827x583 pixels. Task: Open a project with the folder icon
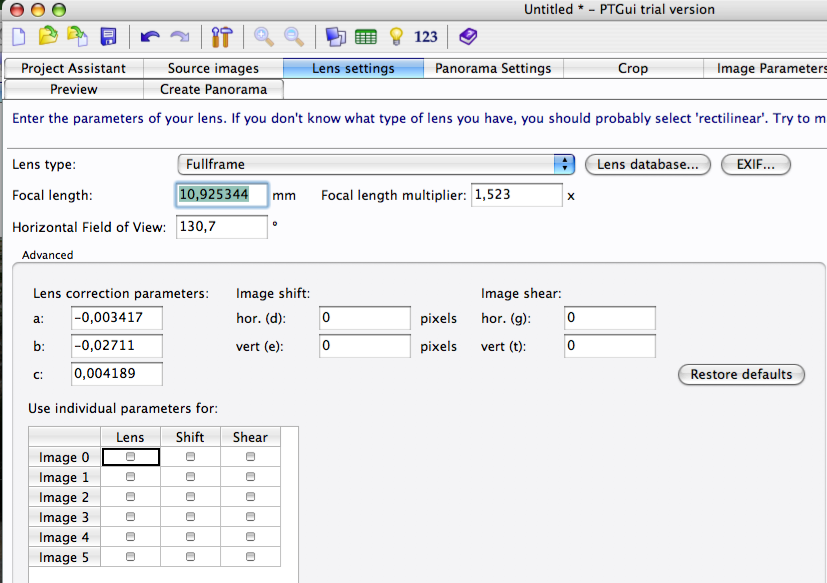(x=48, y=37)
